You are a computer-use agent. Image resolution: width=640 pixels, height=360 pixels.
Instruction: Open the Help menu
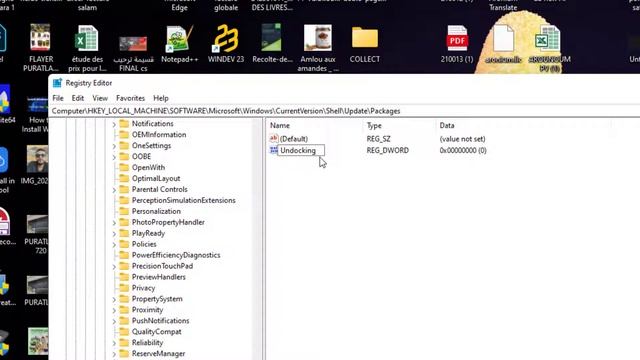click(161, 98)
